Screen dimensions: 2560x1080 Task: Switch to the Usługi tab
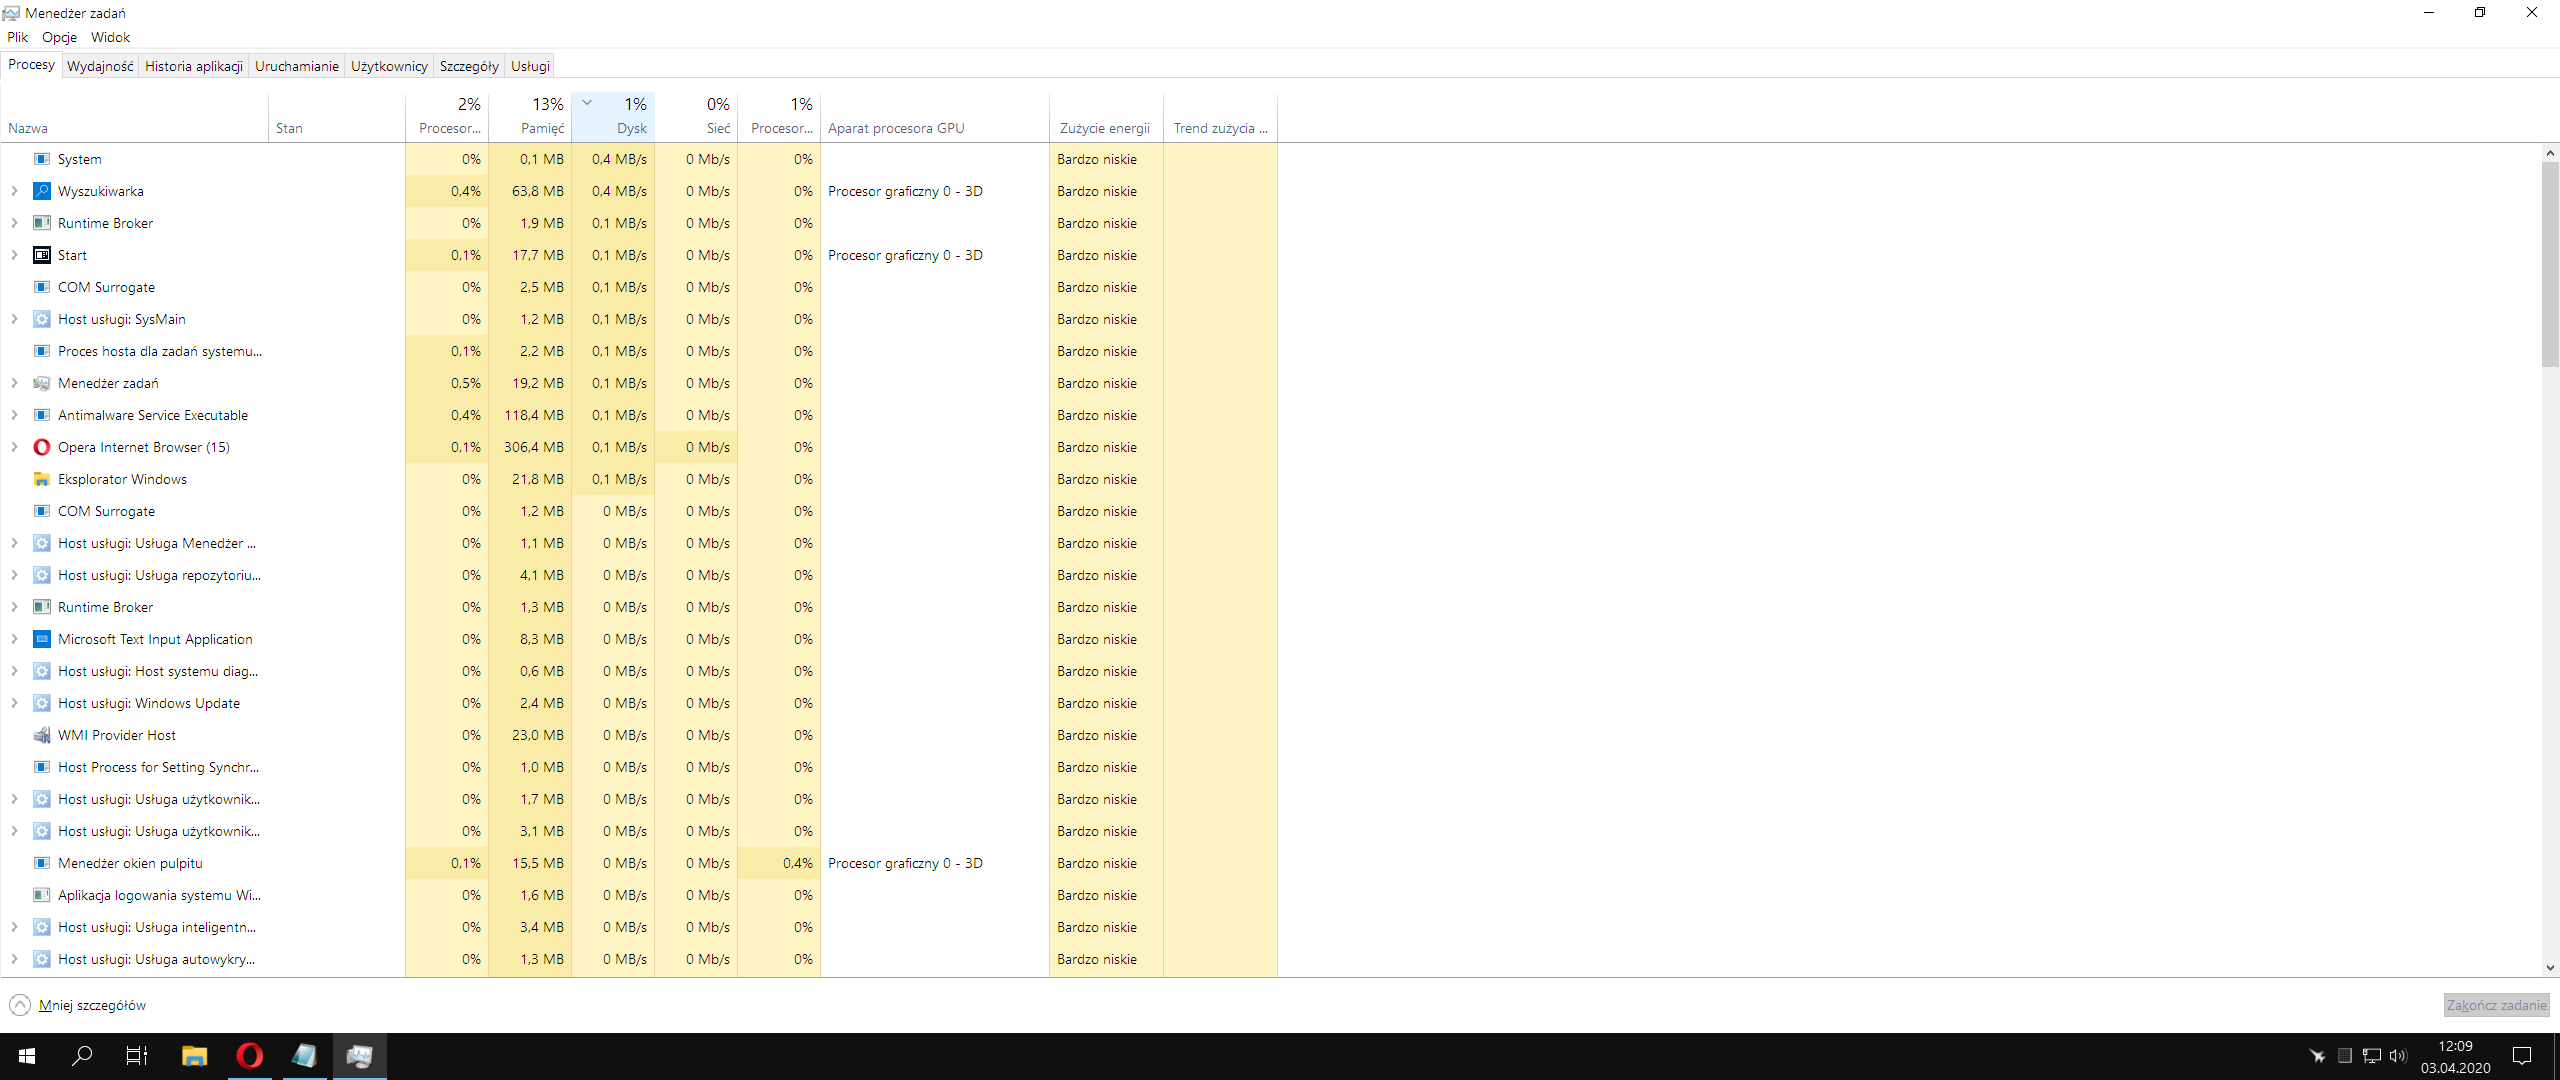(x=530, y=66)
